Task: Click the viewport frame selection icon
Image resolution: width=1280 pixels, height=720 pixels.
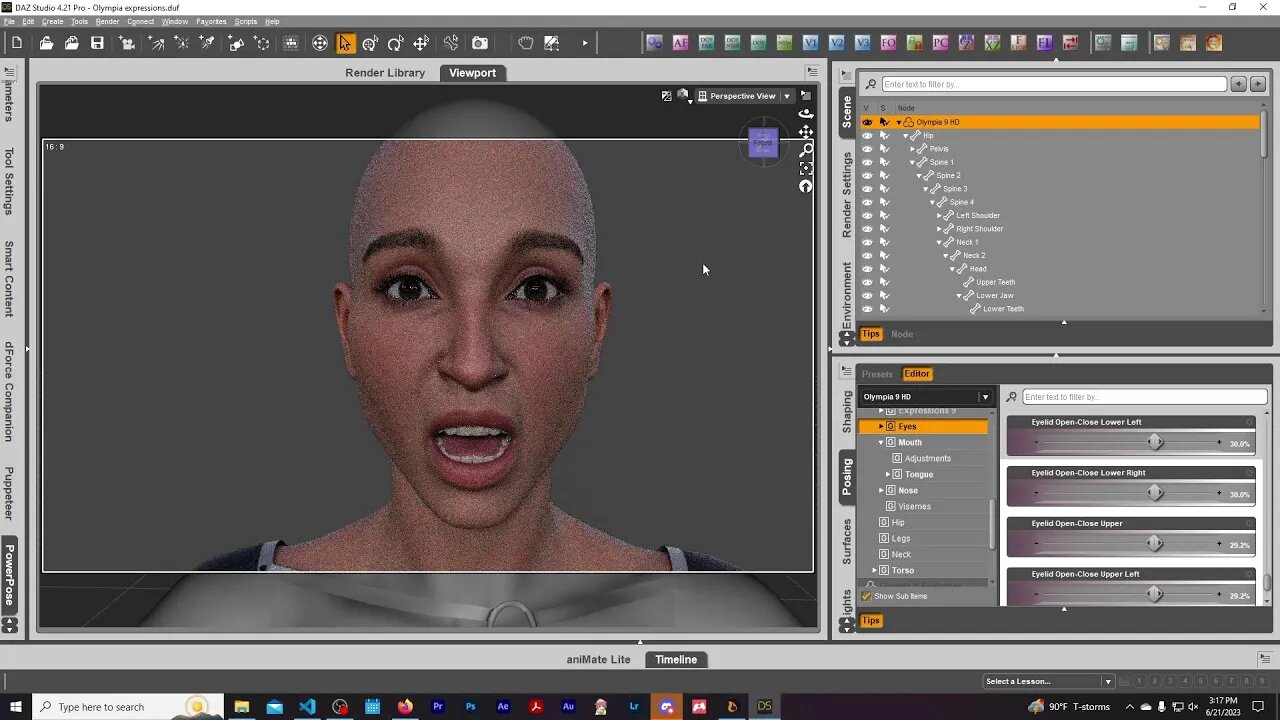Action: (806, 168)
